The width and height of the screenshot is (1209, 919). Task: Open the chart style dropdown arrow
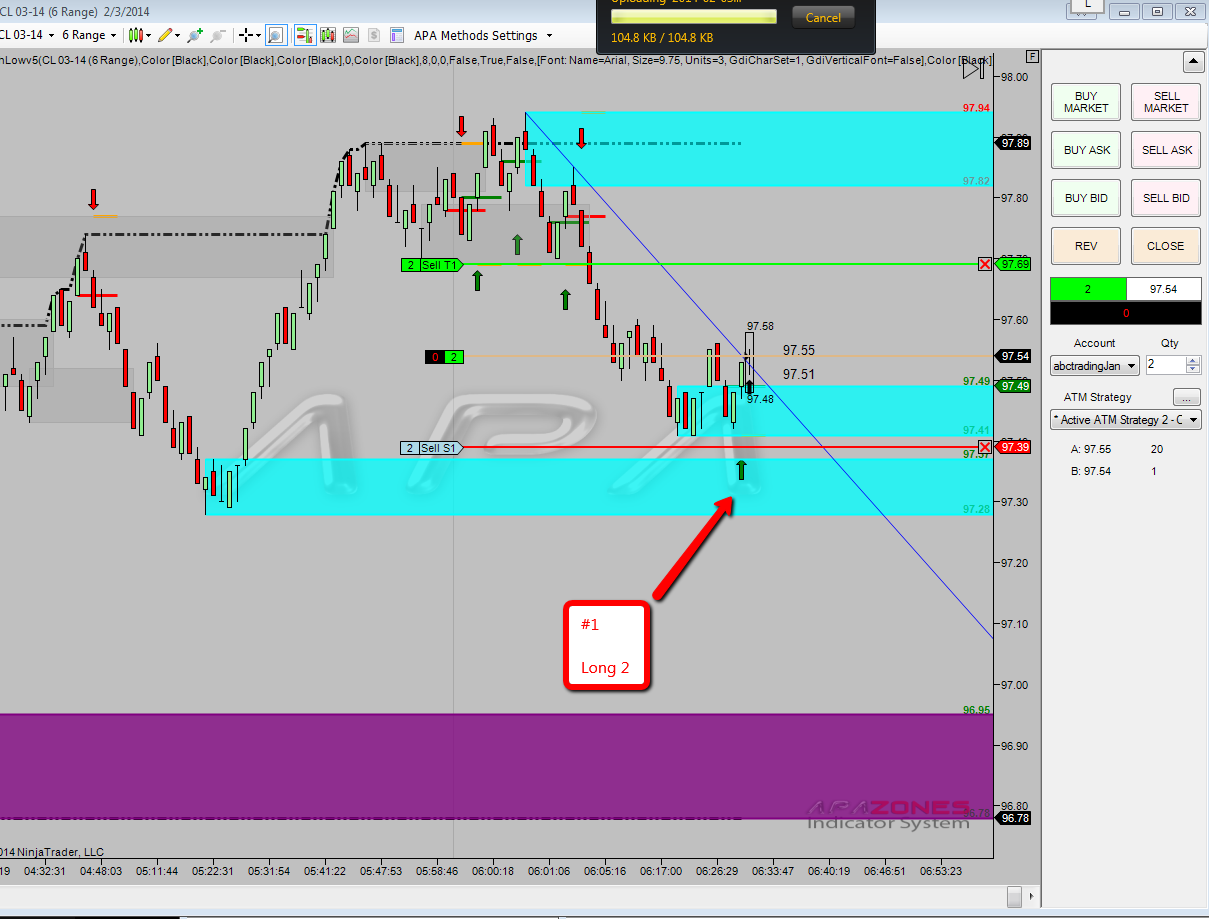(x=146, y=35)
